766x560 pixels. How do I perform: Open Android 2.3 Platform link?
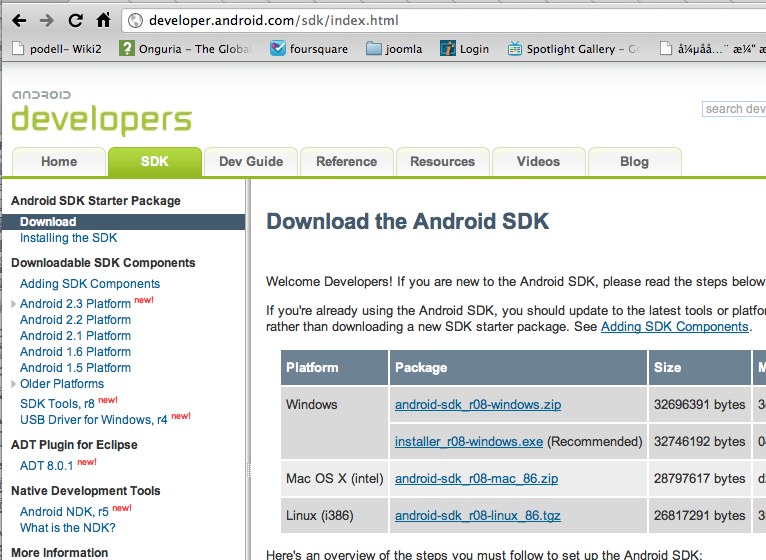pyautogui.click(x=75, y=304)
